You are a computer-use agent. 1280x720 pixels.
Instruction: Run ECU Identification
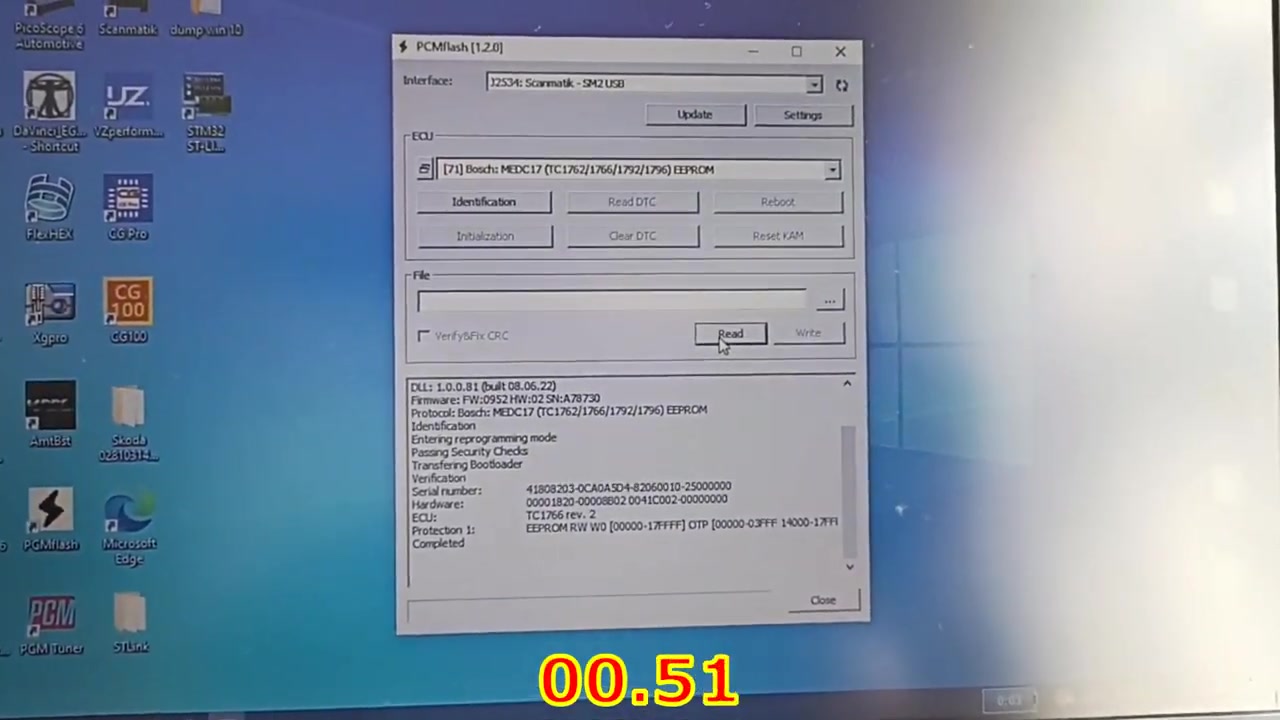click(483, 202)
